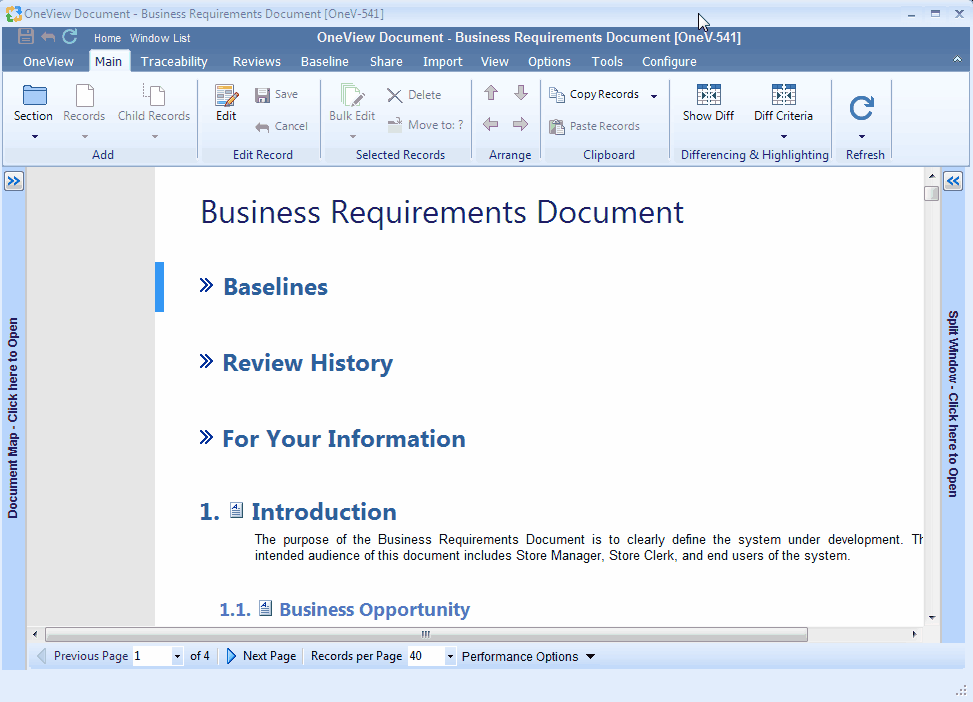Click the Records page icon
Viewport: 973px width, 702px height.
pos(84,96)
